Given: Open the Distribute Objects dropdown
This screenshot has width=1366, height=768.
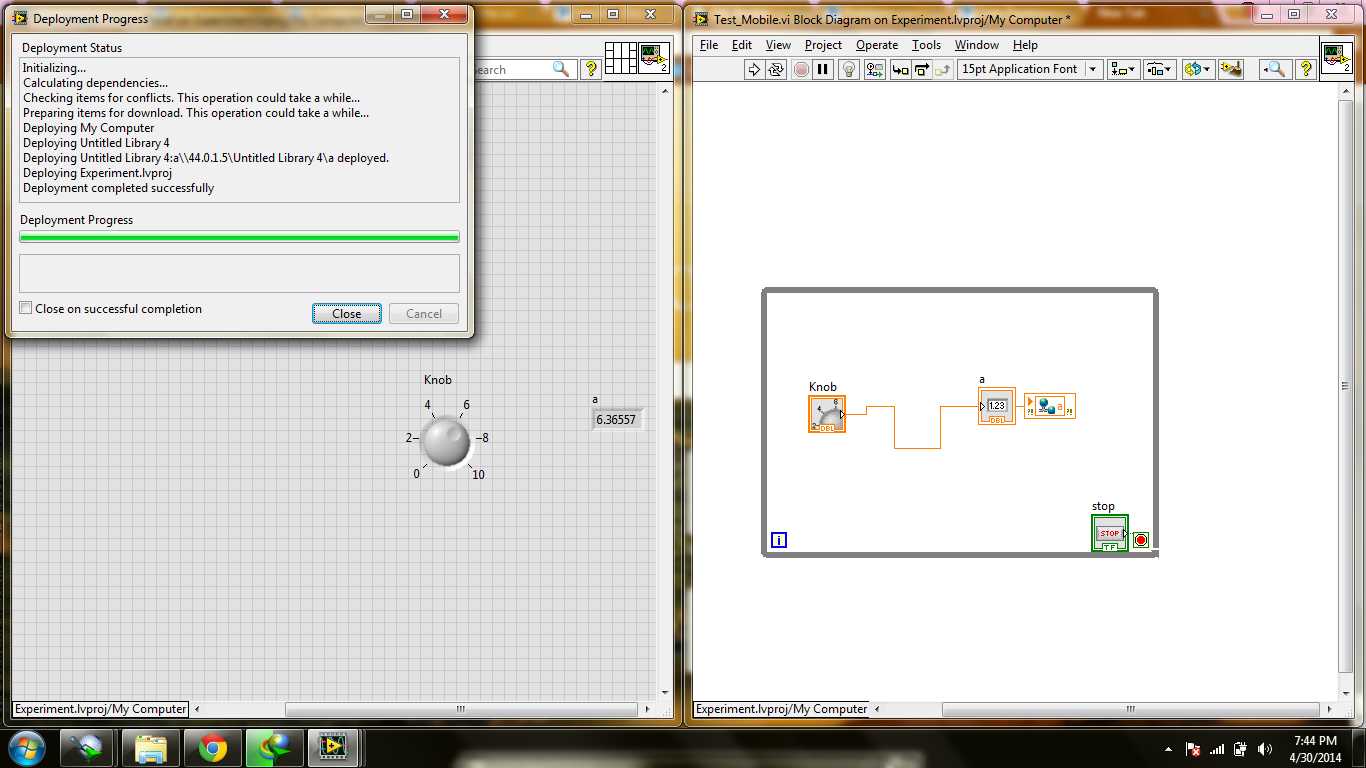Looking at the screenshot, I should tap(1160, 69).
